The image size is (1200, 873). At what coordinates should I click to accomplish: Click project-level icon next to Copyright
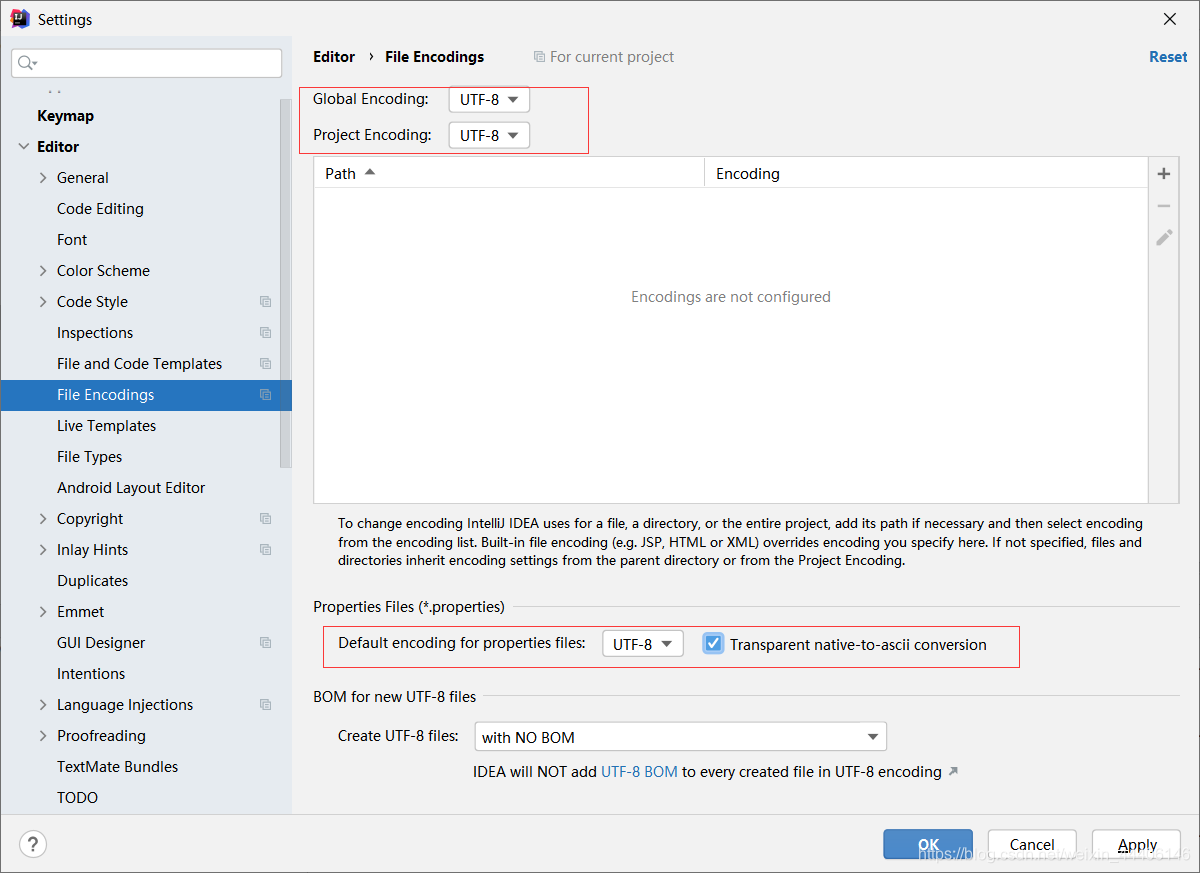click(x=265, y=519)
